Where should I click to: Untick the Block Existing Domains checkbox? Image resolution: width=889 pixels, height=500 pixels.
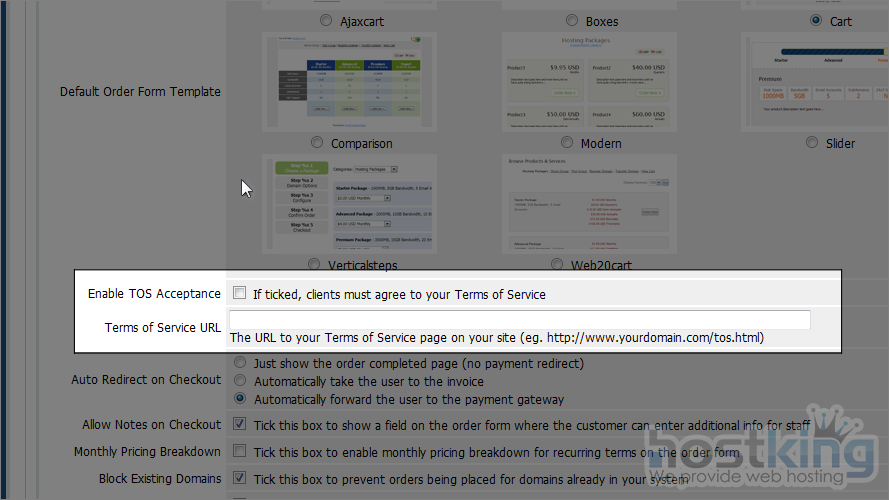click(x=240, y=479)
